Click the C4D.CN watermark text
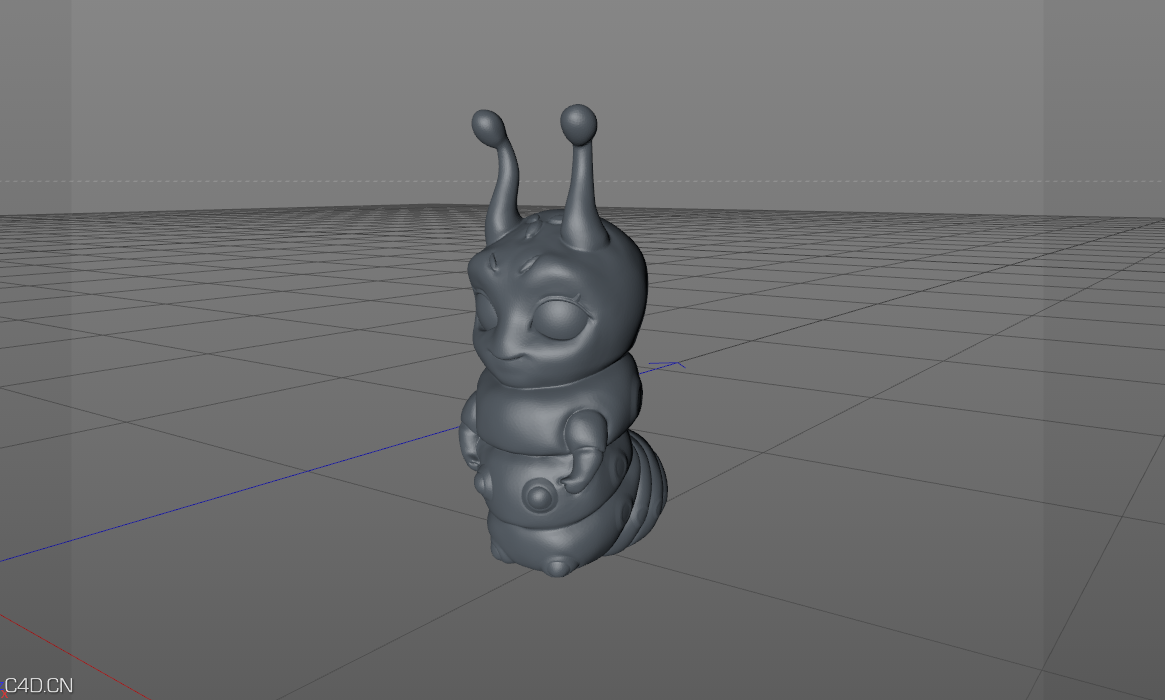Viewport: 1165px width, 700px height. coord(38,685)
